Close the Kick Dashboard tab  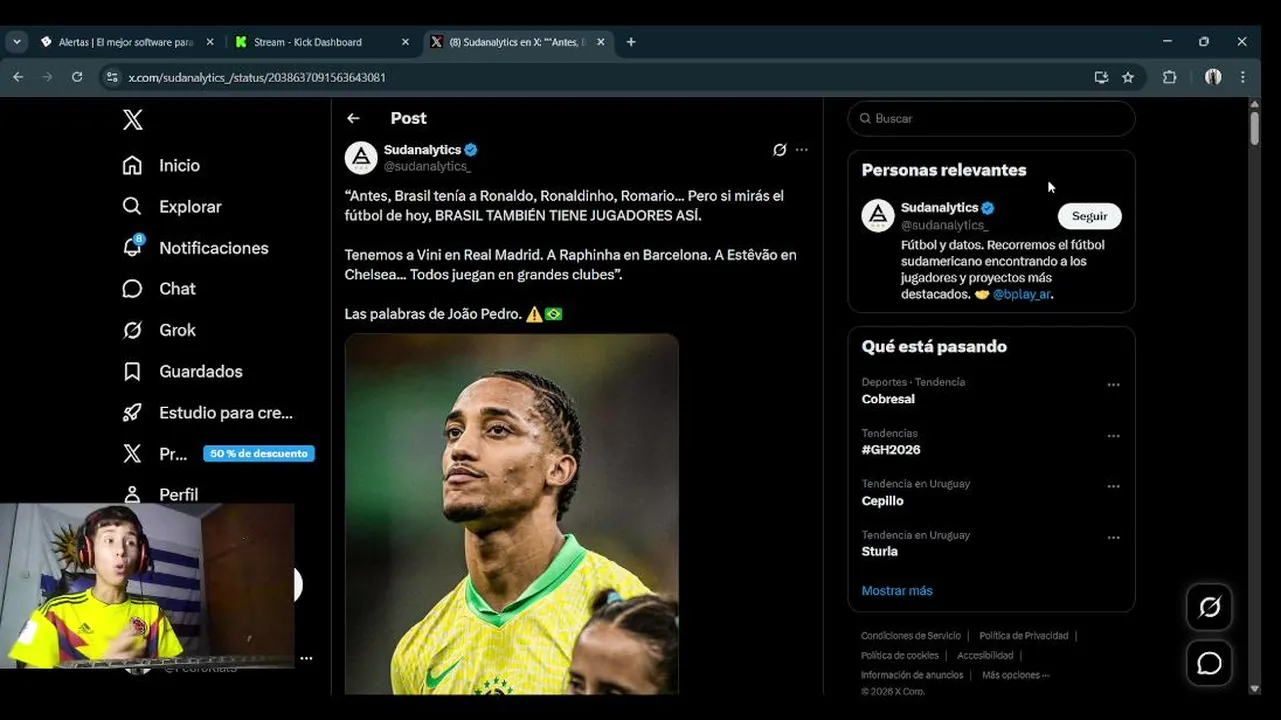coord(405,42)
